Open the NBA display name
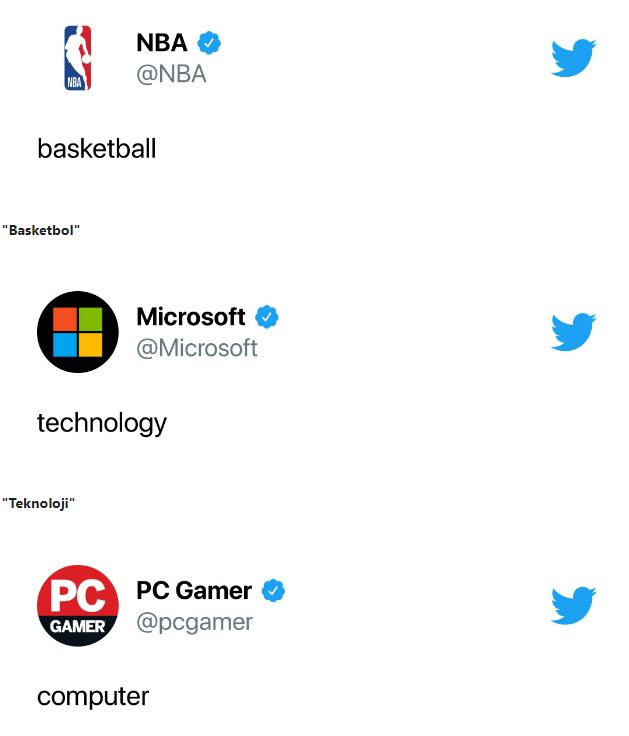Screen dimensions: 629x736 coord(162,43)
